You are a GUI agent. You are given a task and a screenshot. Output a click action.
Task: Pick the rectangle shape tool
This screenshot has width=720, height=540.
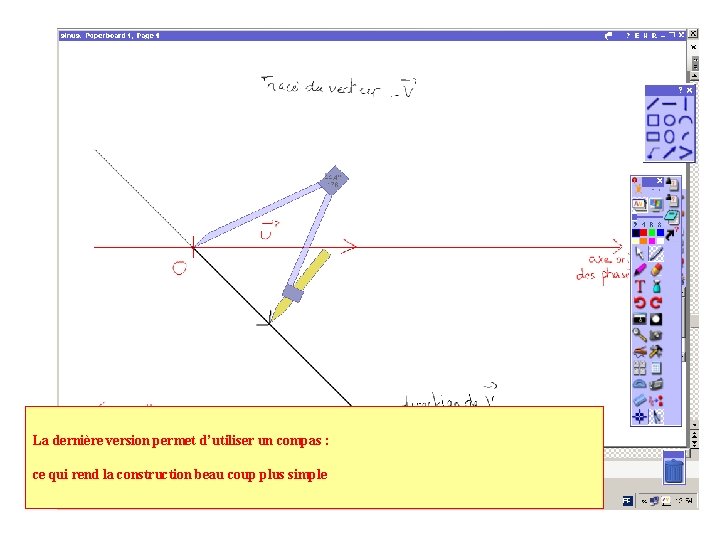tap(652, 136)
